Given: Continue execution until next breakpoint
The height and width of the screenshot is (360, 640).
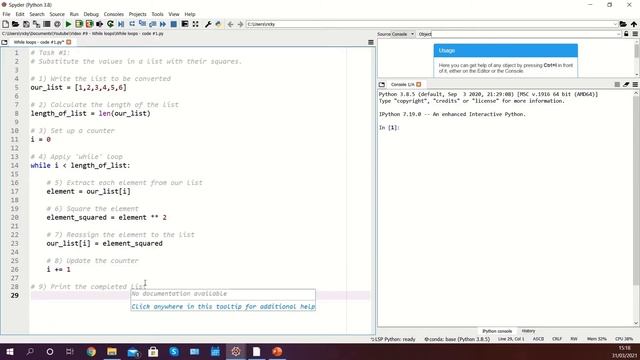Looking at the screenshot, I should click(x=163, y=24).
